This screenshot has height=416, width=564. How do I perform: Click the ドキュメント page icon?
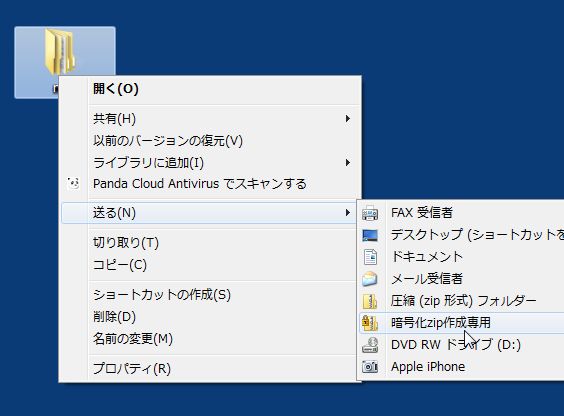click(370, 257)
